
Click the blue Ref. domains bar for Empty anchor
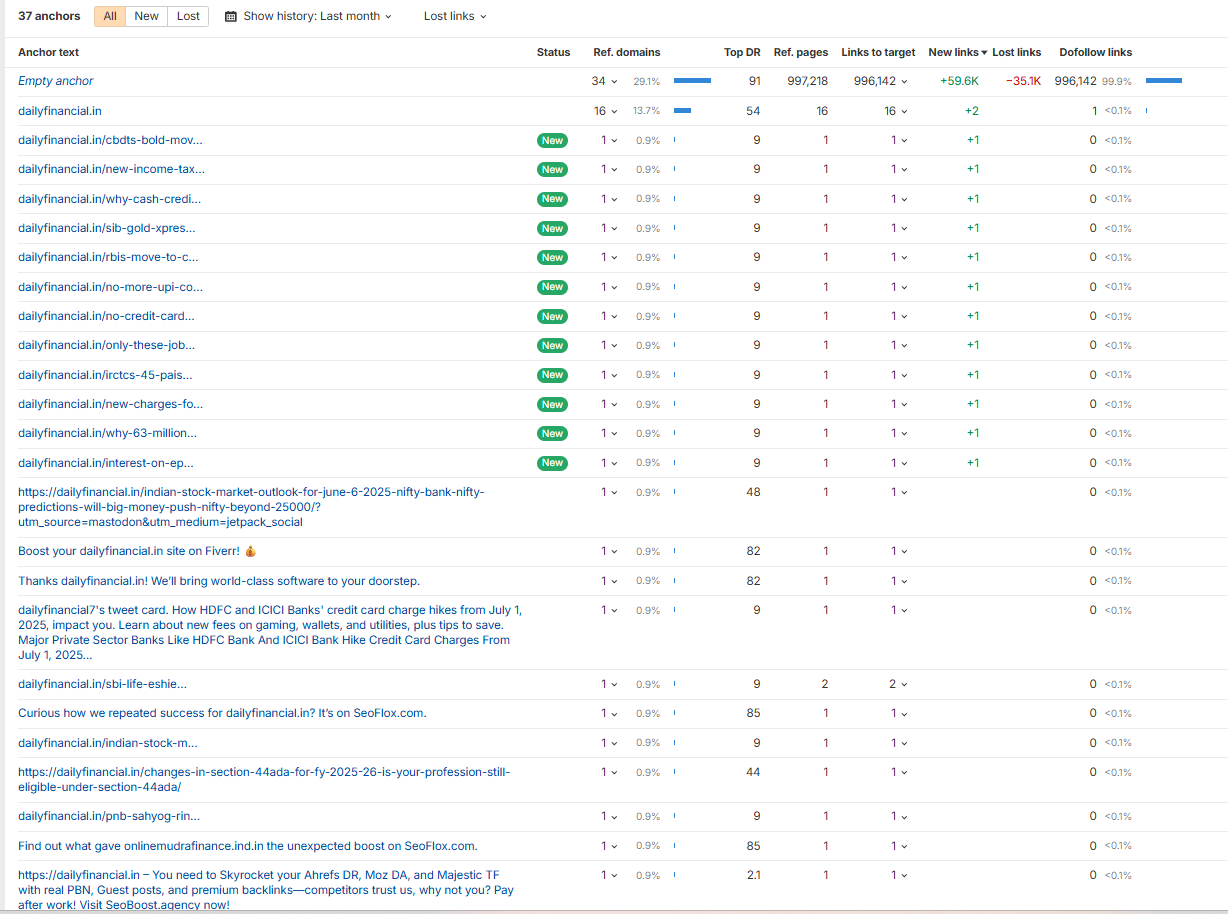click(x=692, y=81)
